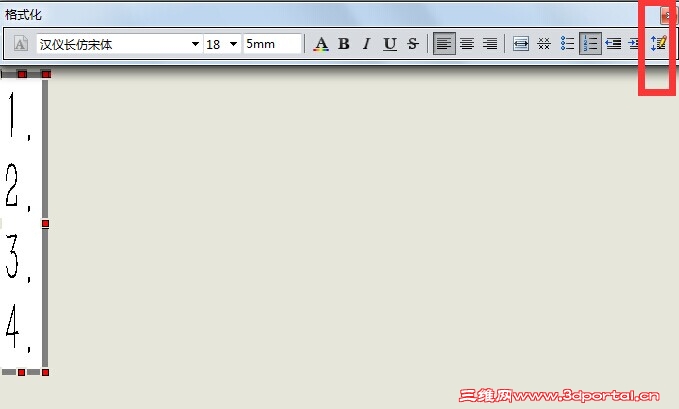Click the 5mm text height field
This screenshot has width=679, height=409.
(272, 44)
